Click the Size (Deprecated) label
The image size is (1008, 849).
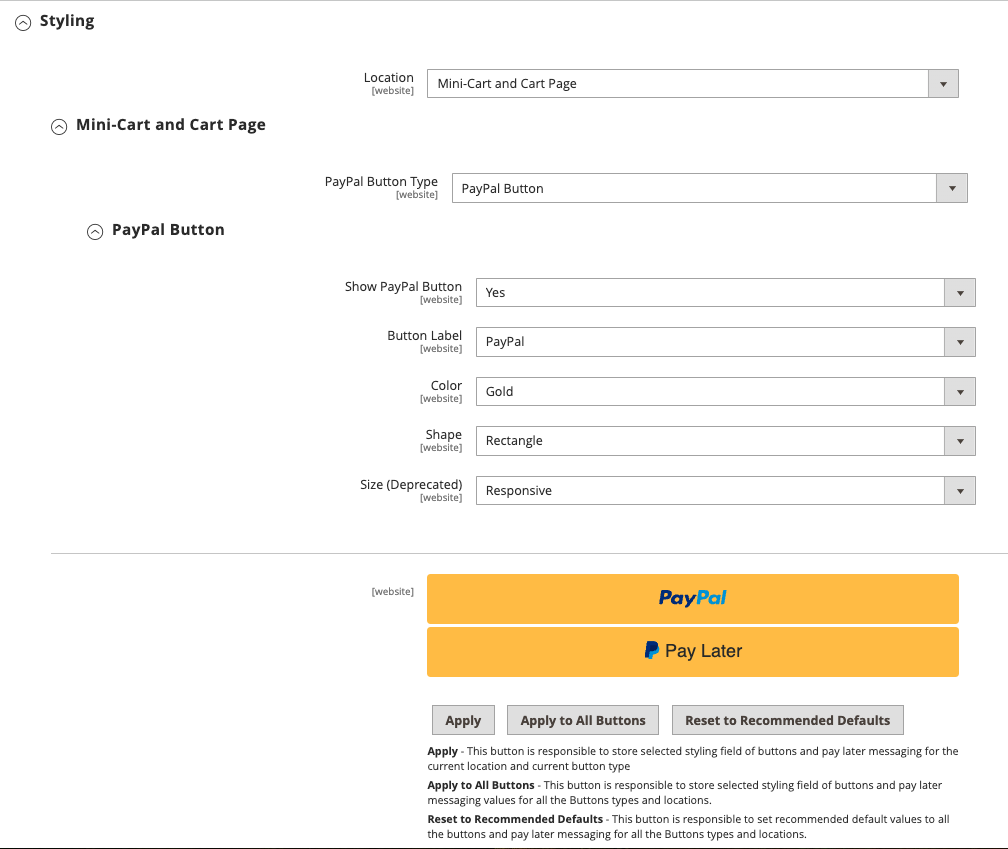[411, 485]
